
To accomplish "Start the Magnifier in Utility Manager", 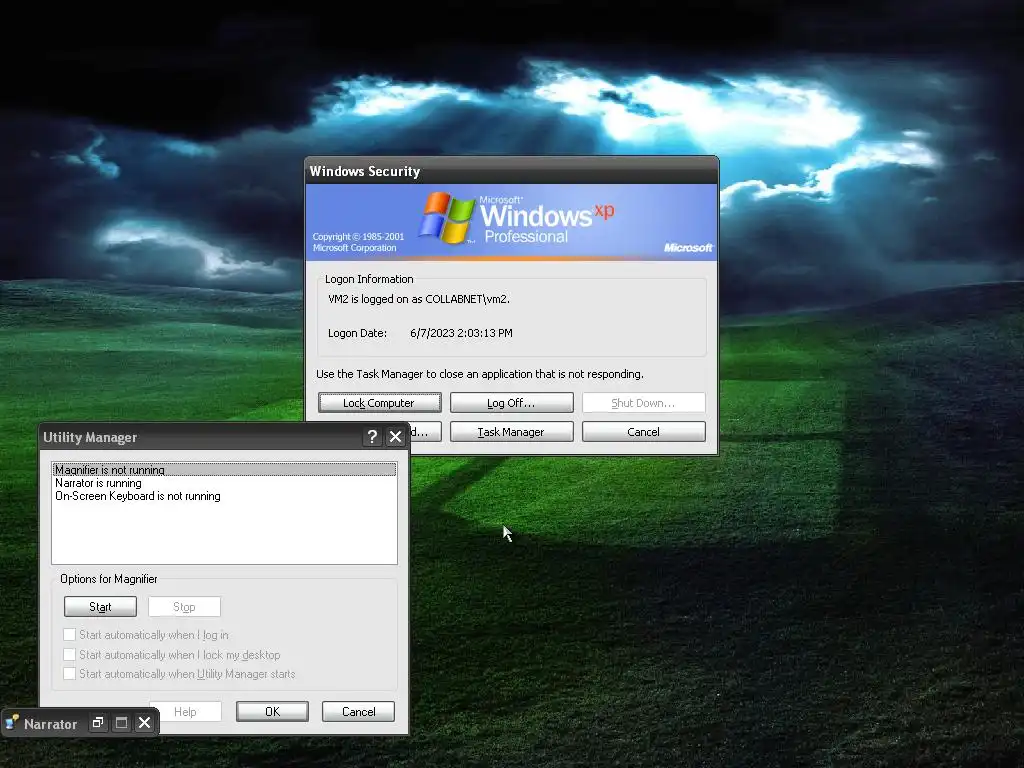I will coord(100,607).
